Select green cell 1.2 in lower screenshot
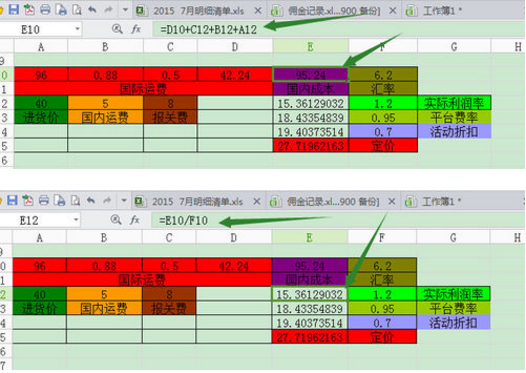This screenshot has height=373, width=526. click(x=382, y=294)
